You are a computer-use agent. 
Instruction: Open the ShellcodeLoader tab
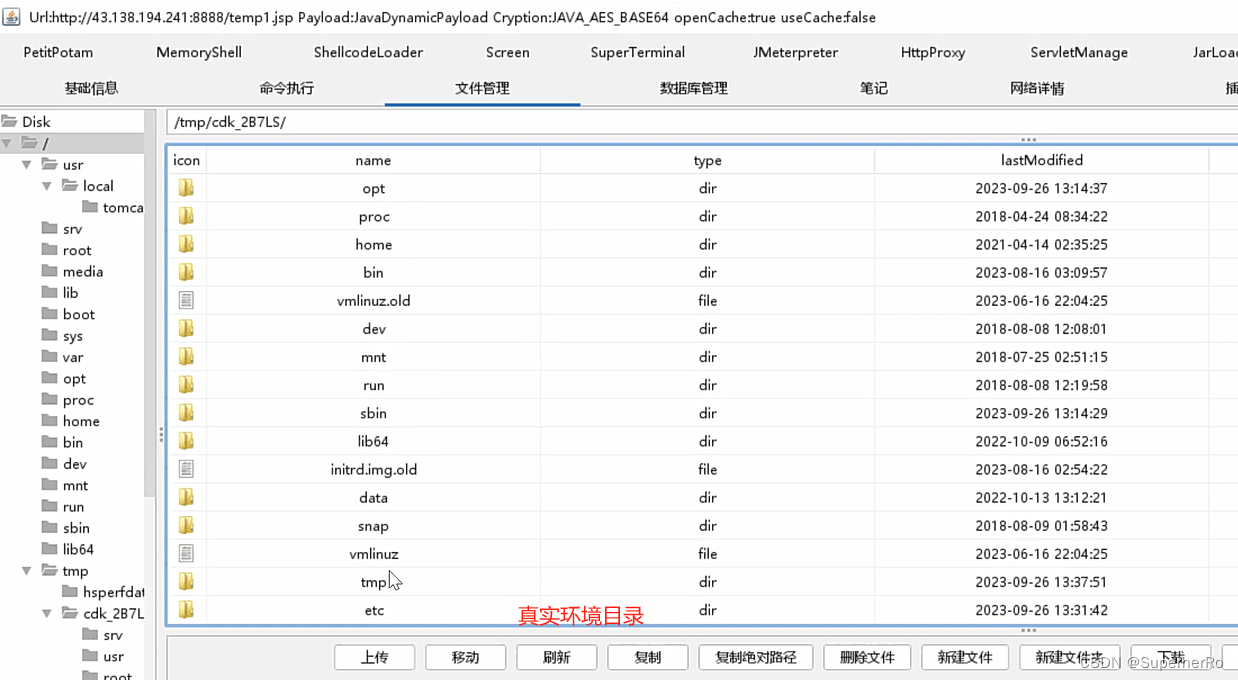[x=368, y=52]
